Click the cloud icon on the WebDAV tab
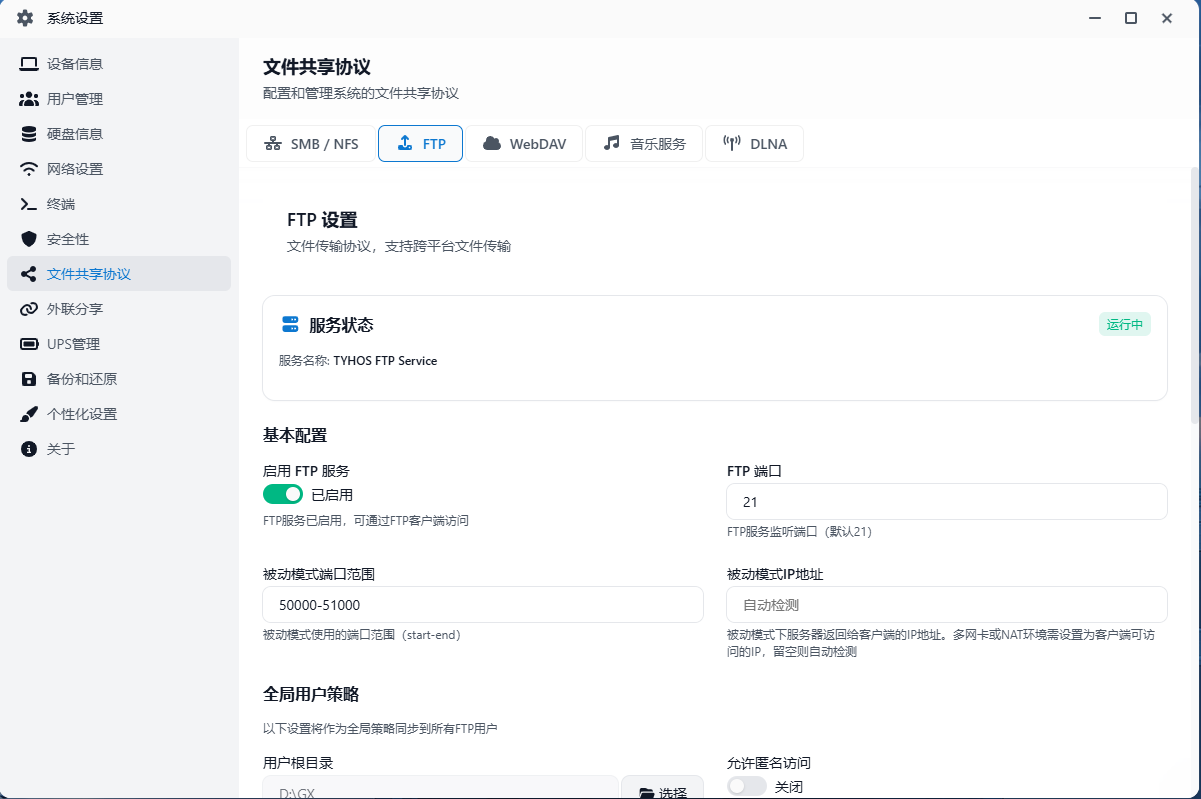Viewport: 1201px width, 799px height. click(492, 144)
